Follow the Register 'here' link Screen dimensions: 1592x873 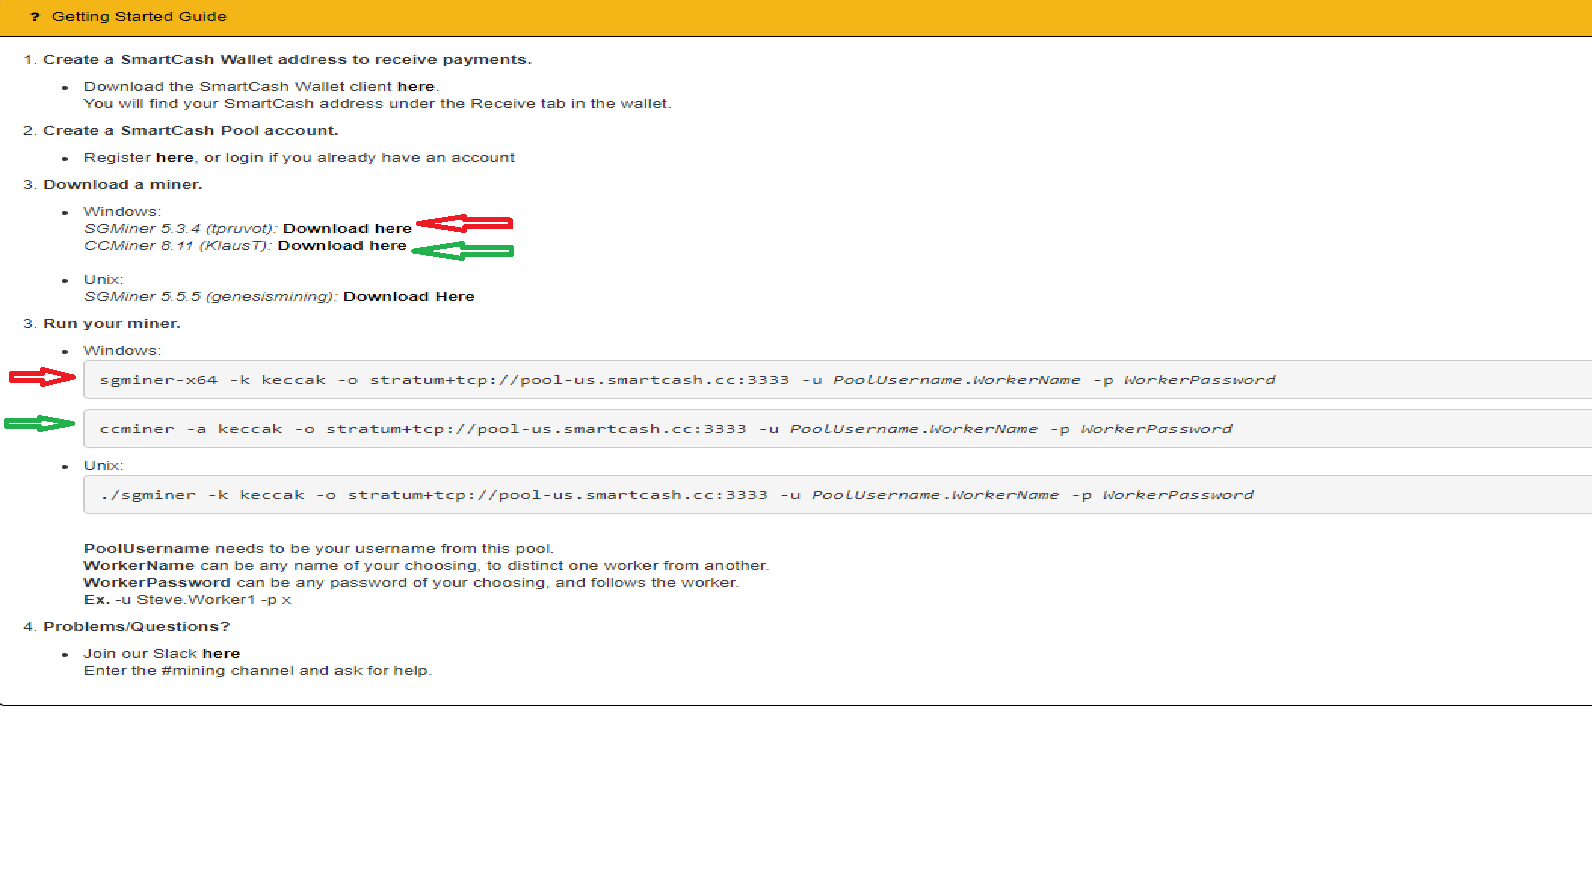pos(174,158)
